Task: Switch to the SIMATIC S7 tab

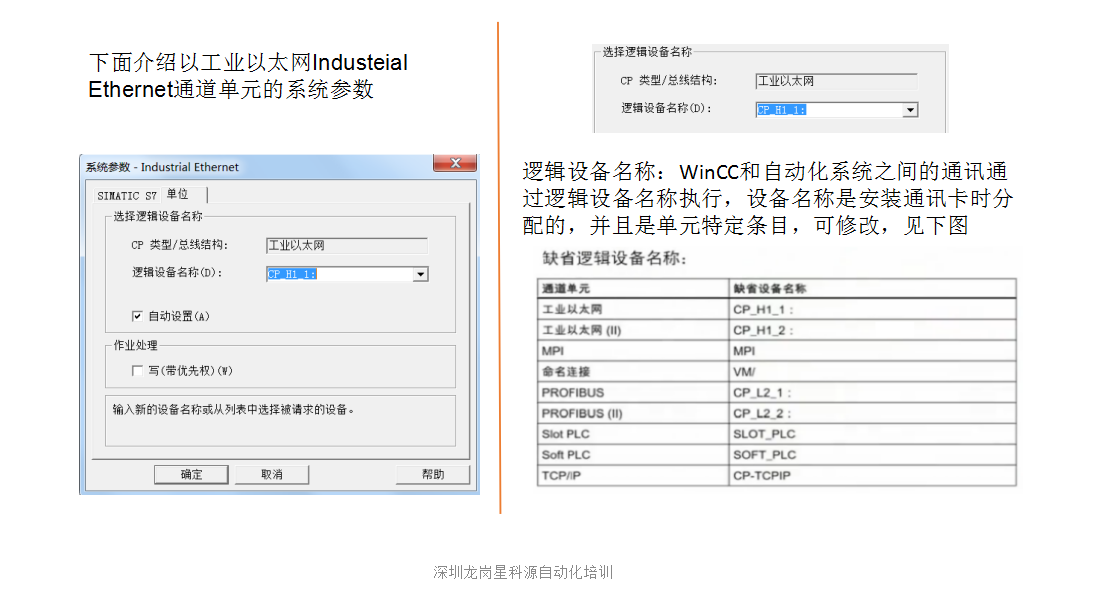Action: [x=127, y=195]
